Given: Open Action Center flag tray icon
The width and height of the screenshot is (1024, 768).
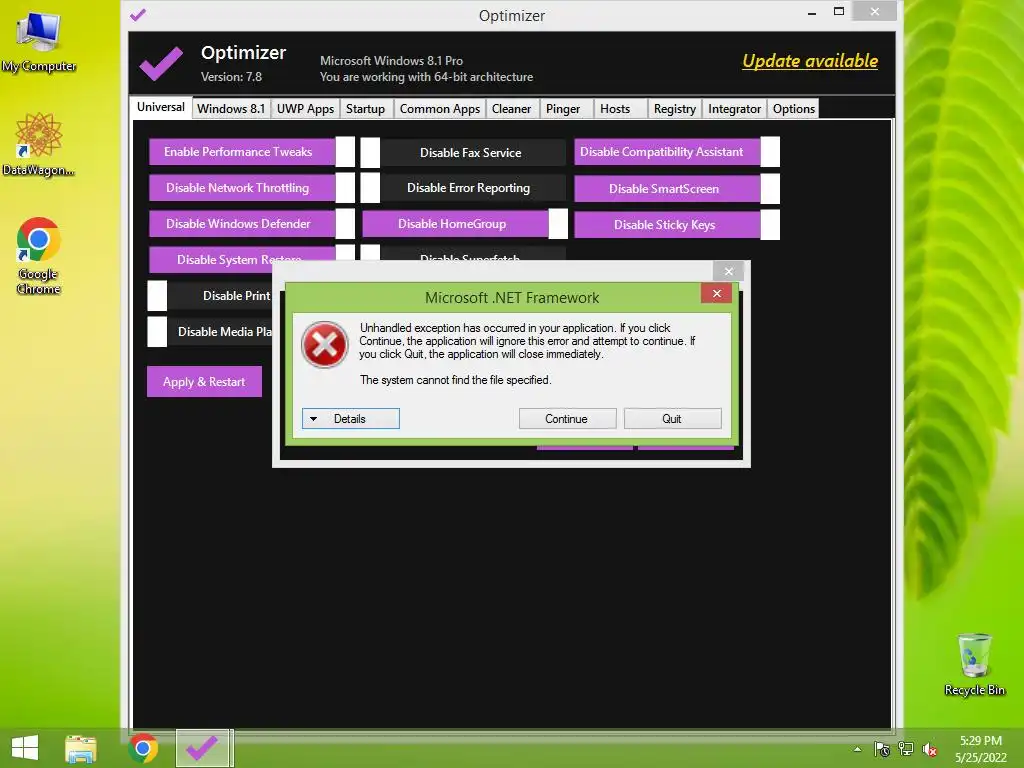Looking at the screenshot, I should click(x=882, y=749).
